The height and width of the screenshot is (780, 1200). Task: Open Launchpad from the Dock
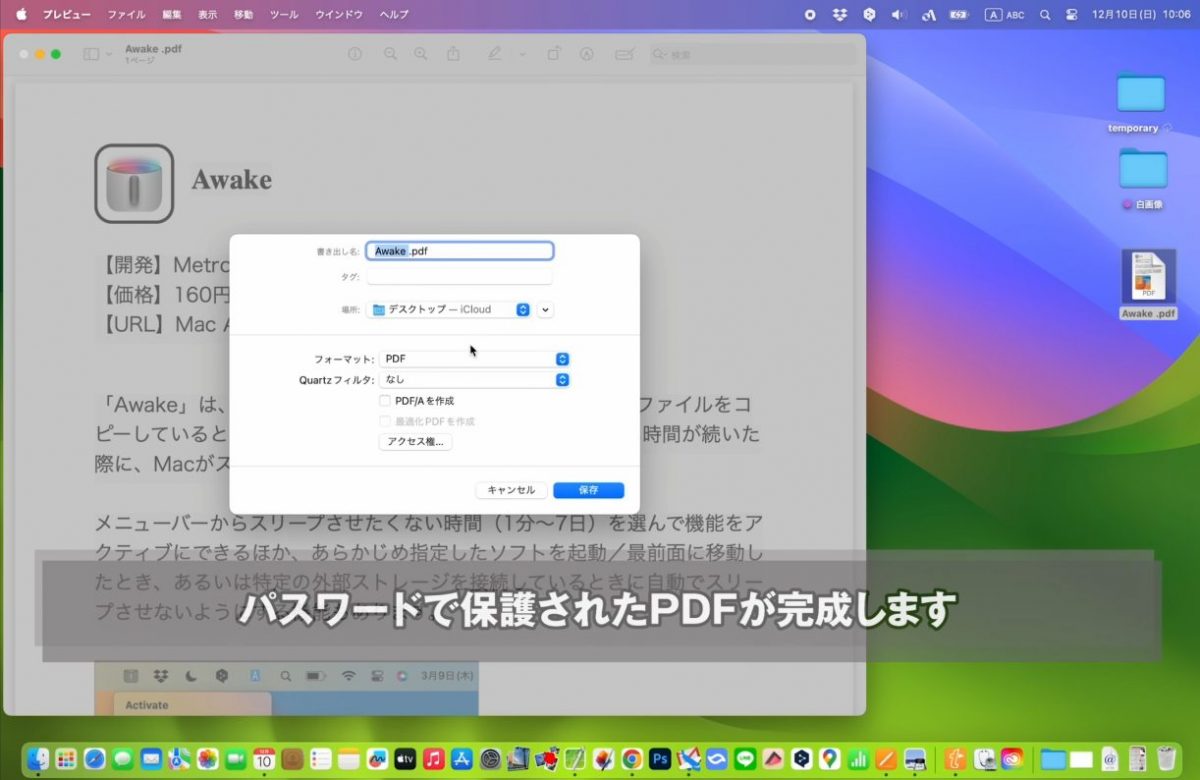[67, 758]
